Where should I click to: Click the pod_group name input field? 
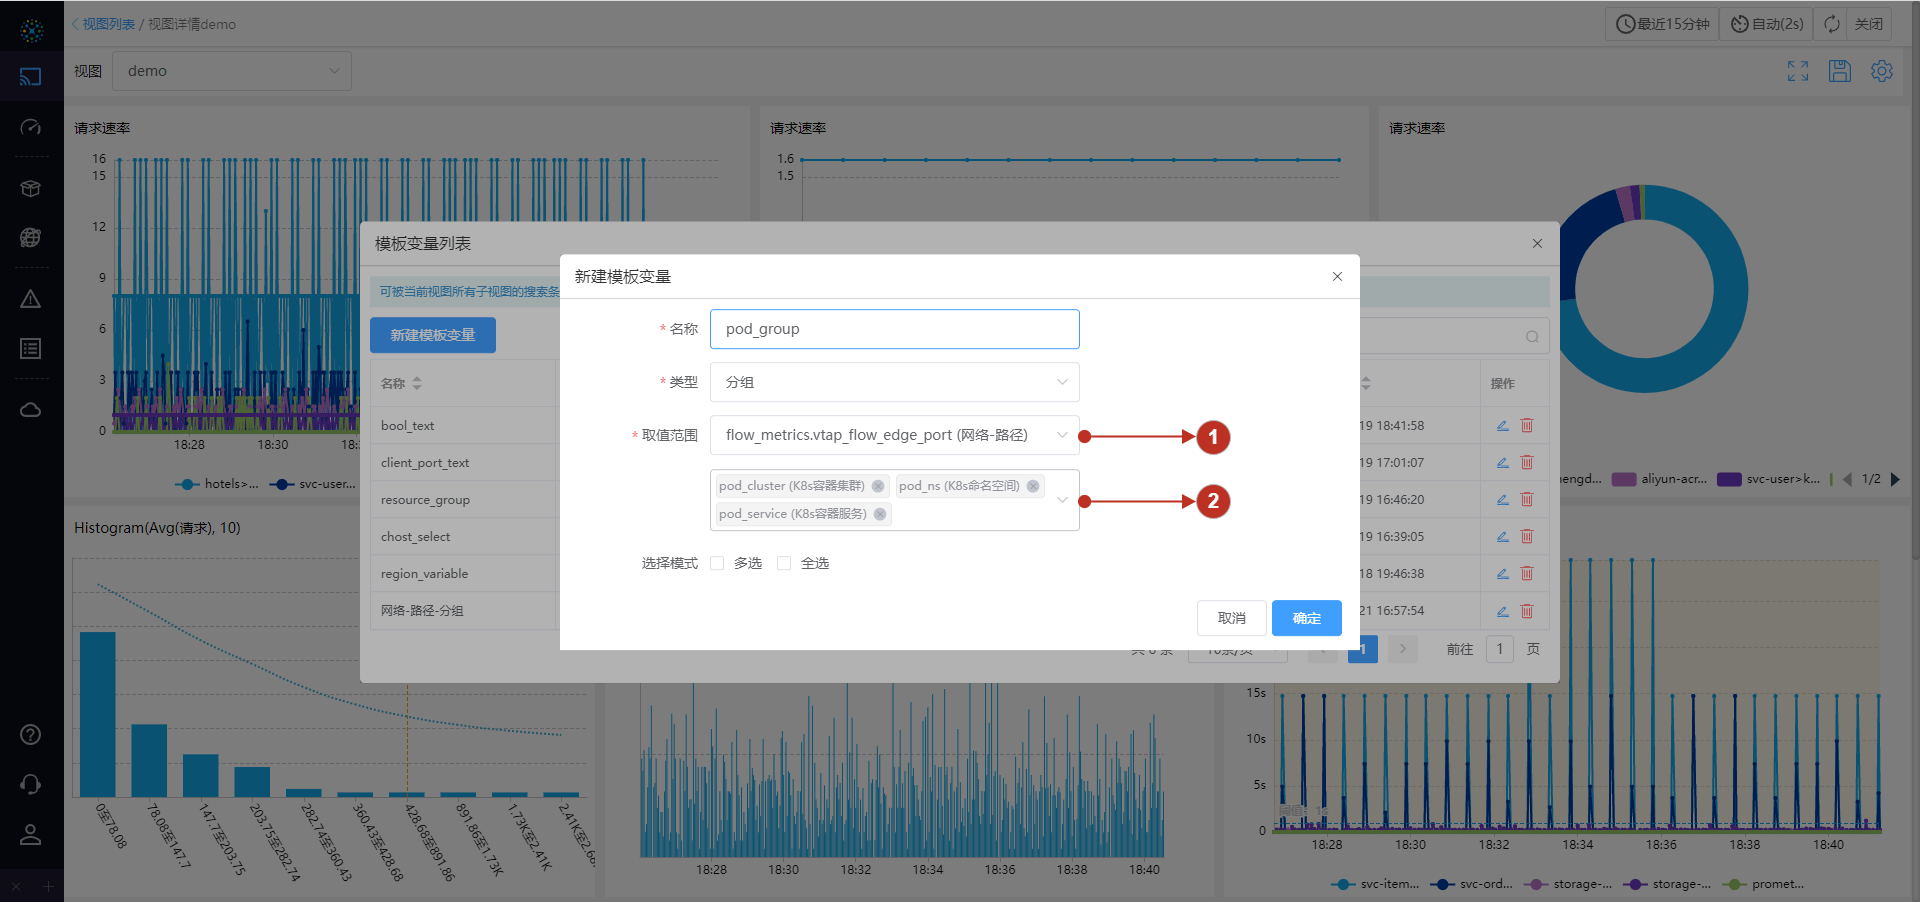click(894, 328)
